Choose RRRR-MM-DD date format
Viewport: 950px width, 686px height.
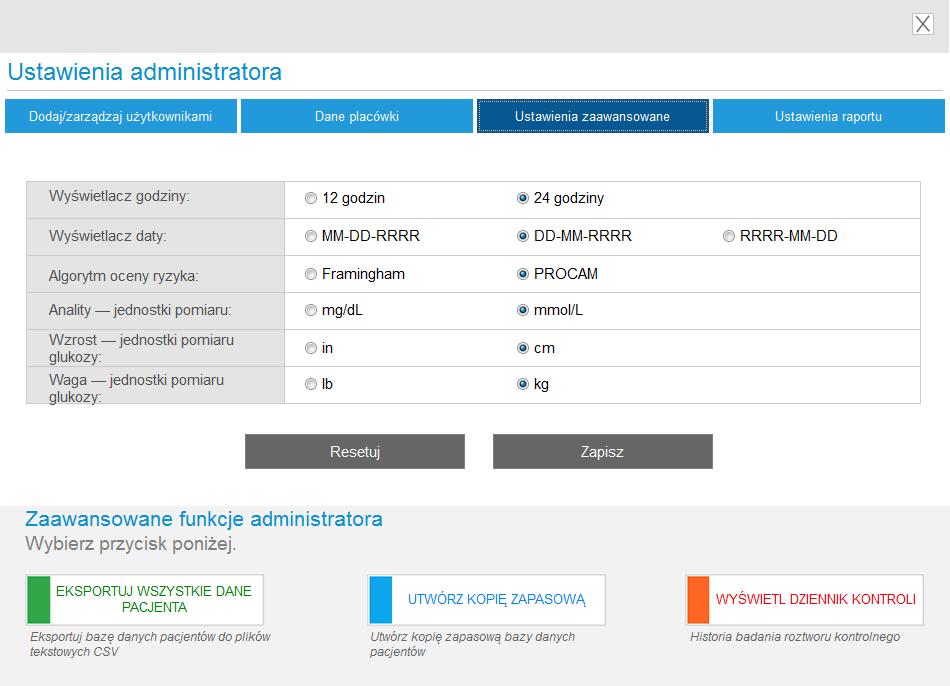coord(729,236)
